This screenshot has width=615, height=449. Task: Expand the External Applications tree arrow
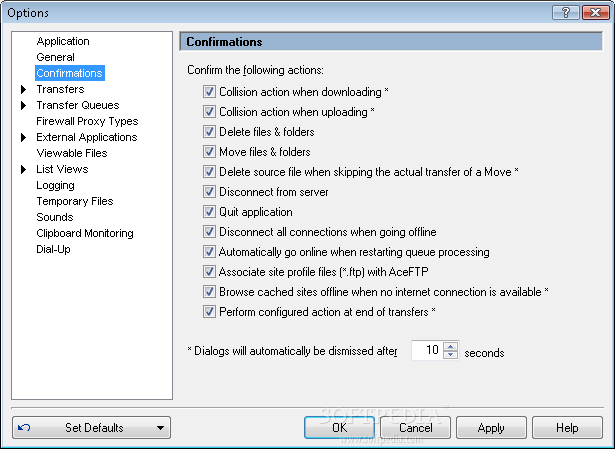point(24,137)
